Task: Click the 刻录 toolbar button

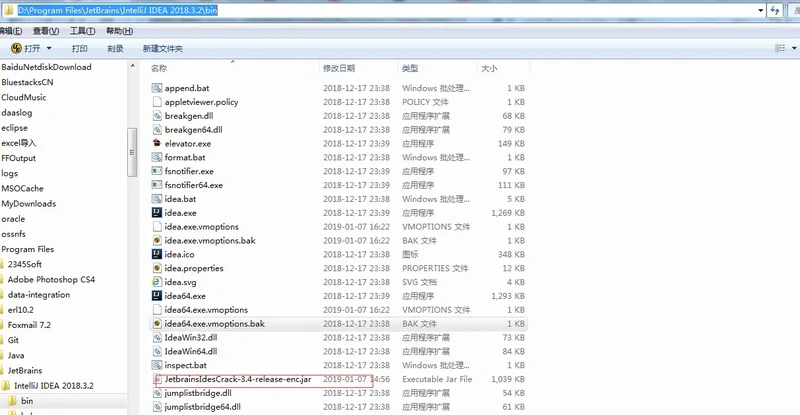Action: [116, 48]
